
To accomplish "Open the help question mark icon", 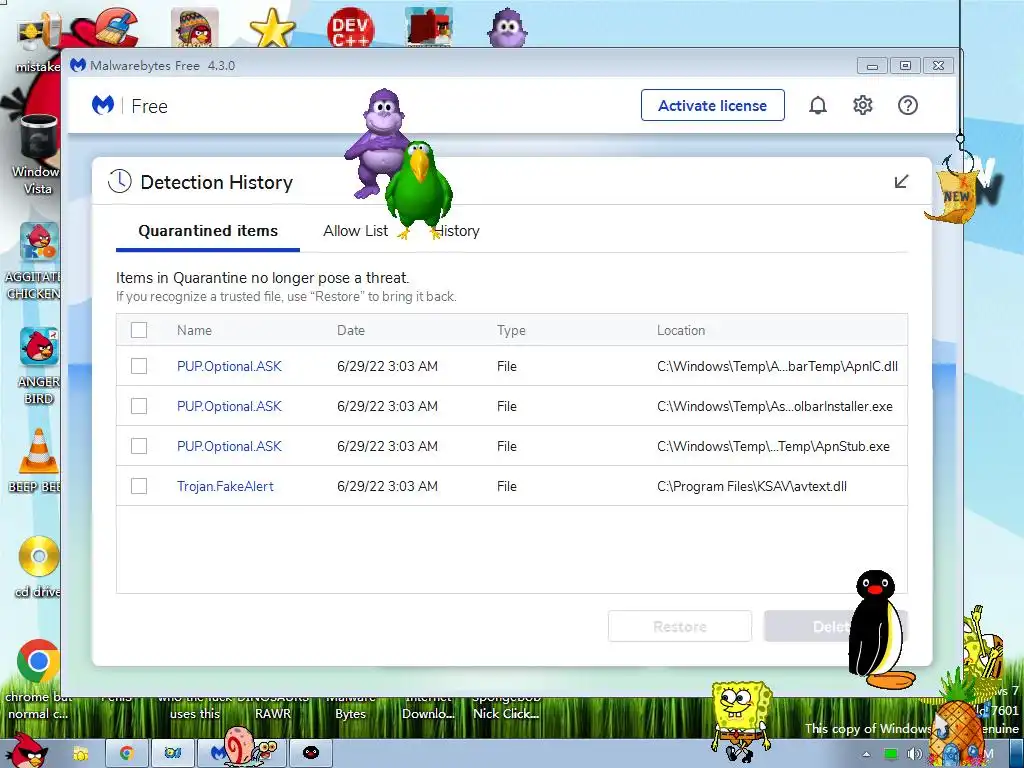I will (908, 105).
